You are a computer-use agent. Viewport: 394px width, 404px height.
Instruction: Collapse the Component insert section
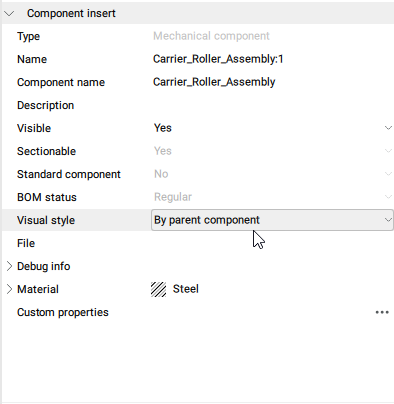pos(9,14)
